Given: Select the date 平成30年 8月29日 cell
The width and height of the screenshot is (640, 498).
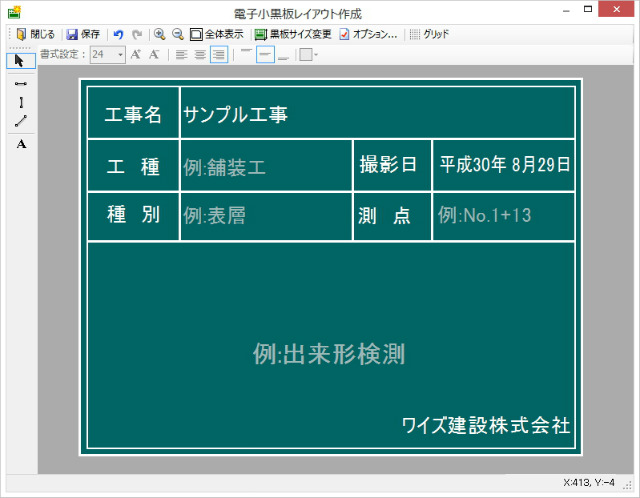Looking at the screenshot, I should point(504,165).
